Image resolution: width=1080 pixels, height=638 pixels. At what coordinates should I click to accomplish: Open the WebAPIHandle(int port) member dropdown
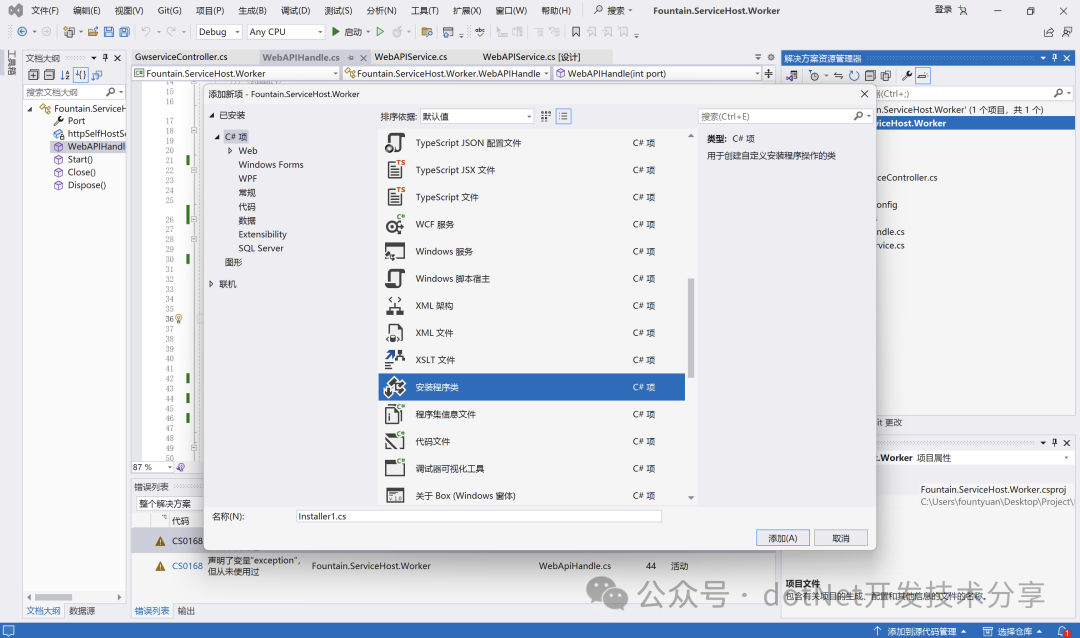(x=657, y=73)
